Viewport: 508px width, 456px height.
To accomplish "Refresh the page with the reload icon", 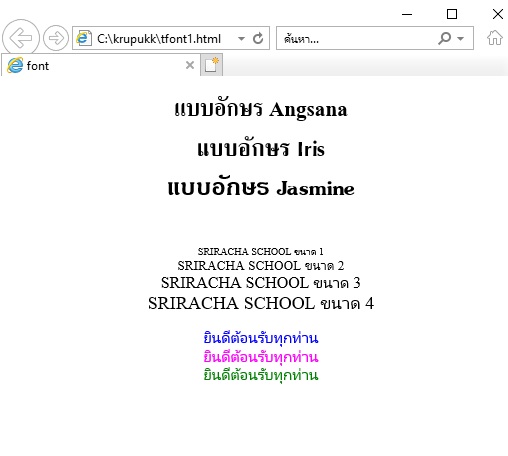I will coord(258,39).
